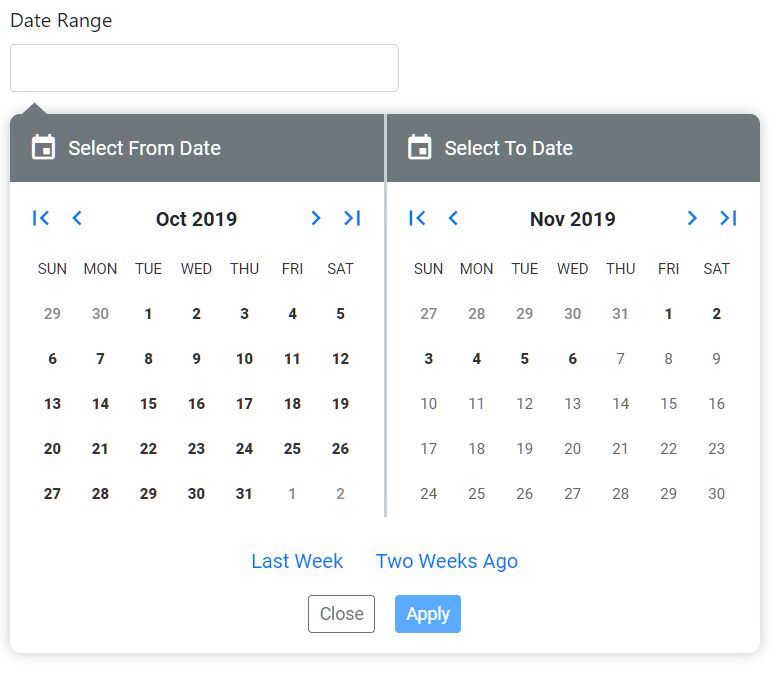Click the calendar icon beside Select From Date

(43, 148)
